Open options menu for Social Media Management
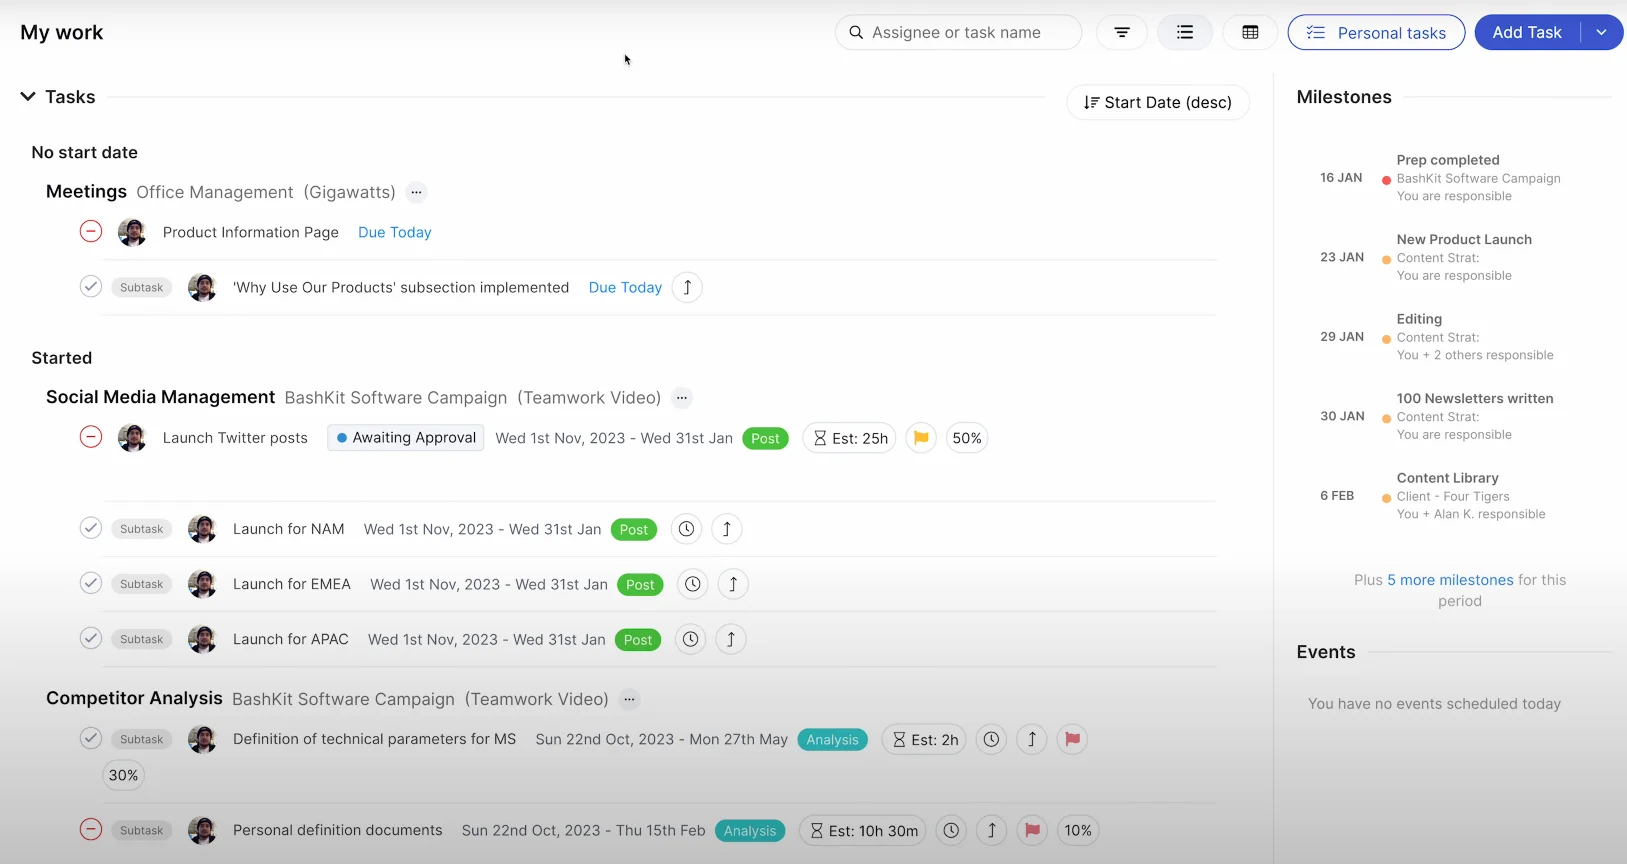The width and height of the screenshot is (1627, 864). click(x=682, y=397)
